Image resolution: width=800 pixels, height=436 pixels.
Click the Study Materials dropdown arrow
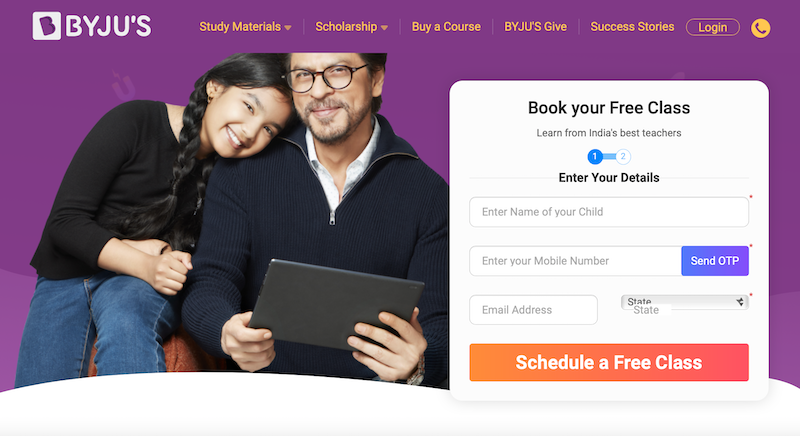tap(288, 28)
